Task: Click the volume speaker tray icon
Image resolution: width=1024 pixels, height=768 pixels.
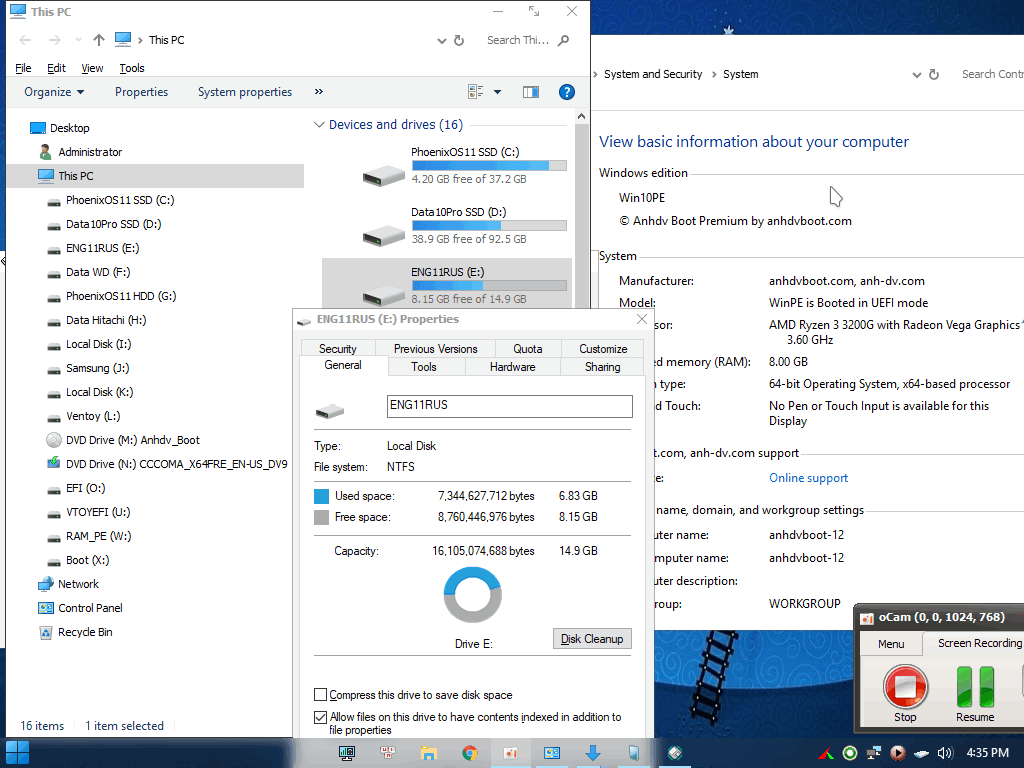Action: tap(944, 753)
